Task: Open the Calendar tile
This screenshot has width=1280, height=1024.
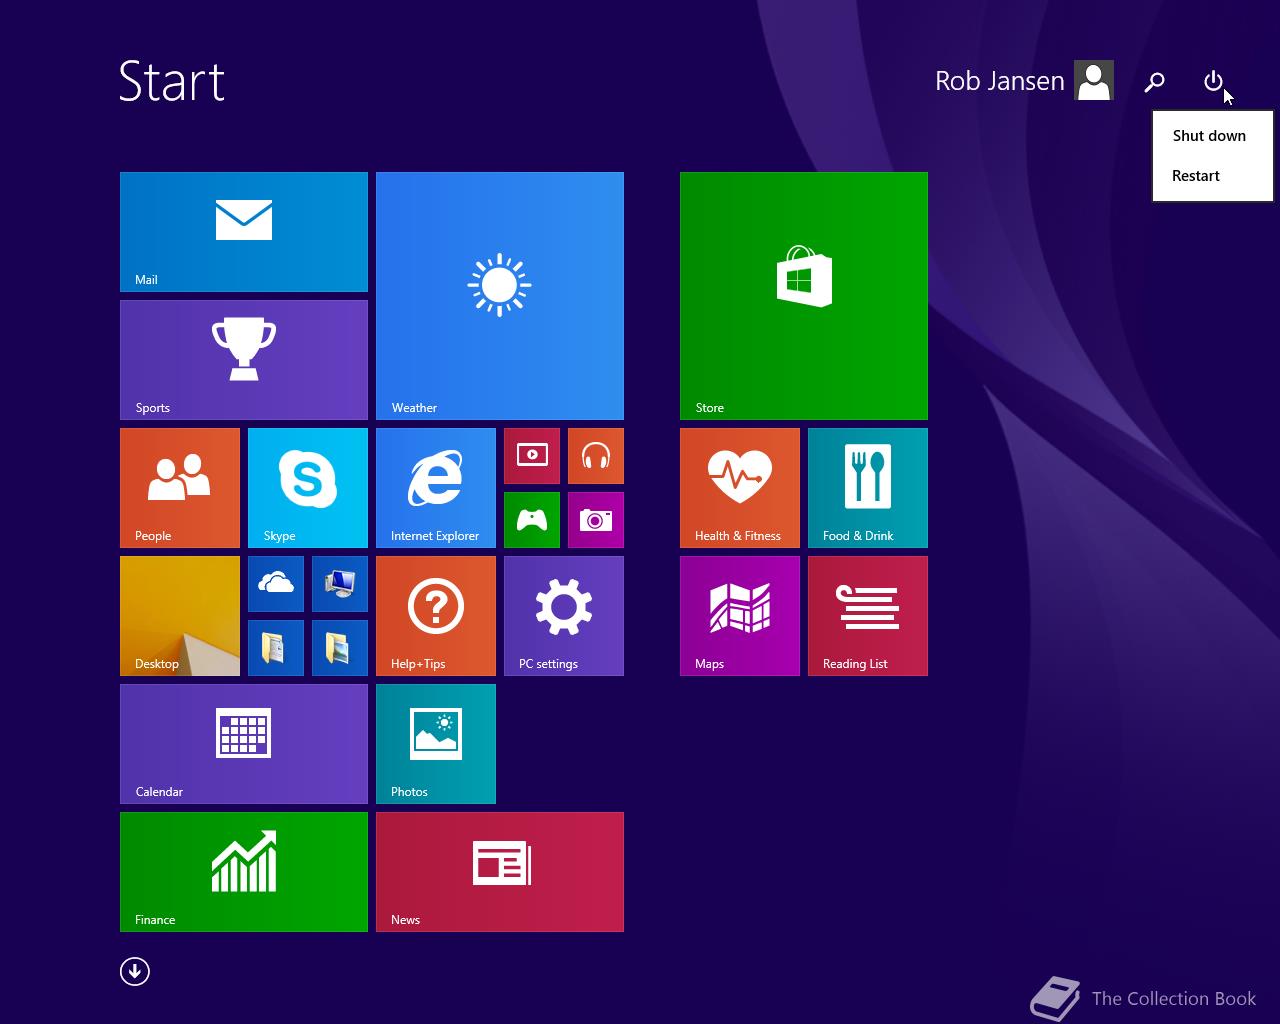Action: (244, 744)
